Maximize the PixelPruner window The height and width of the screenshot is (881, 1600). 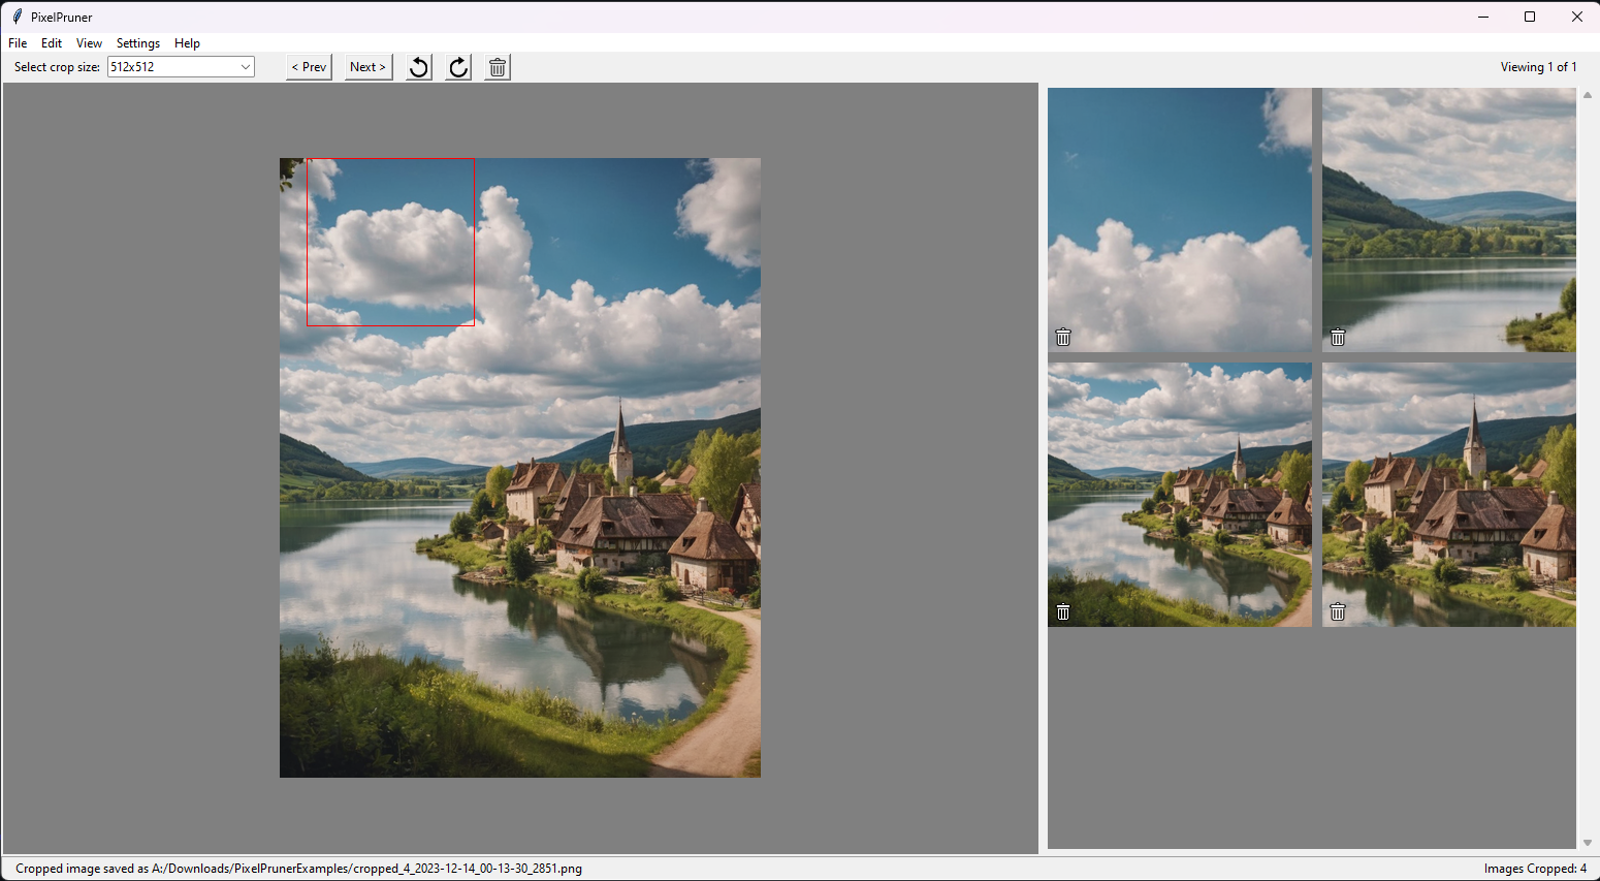1530,16
